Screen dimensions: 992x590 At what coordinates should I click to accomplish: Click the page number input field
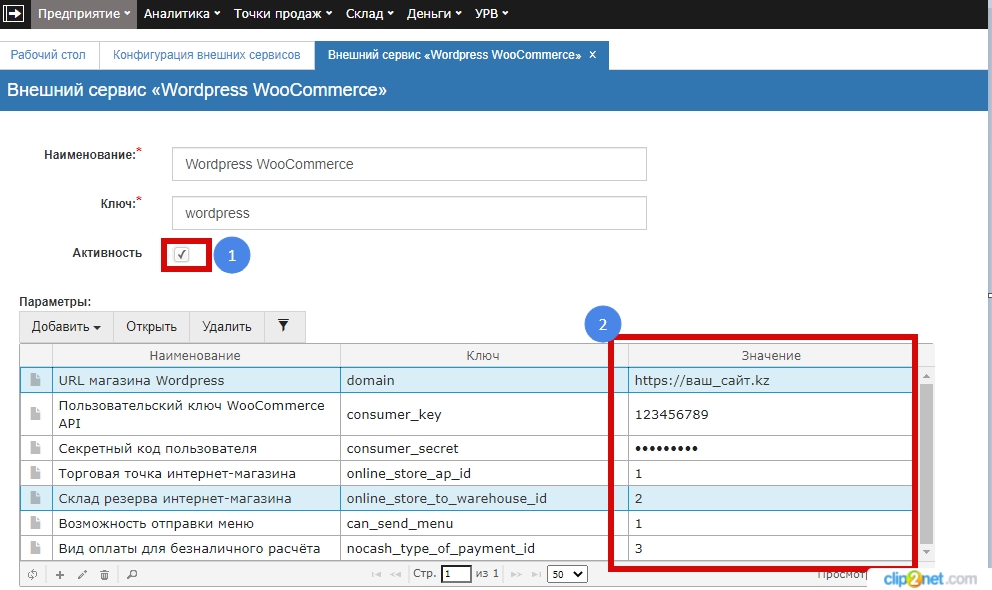(x=457, y=574)
